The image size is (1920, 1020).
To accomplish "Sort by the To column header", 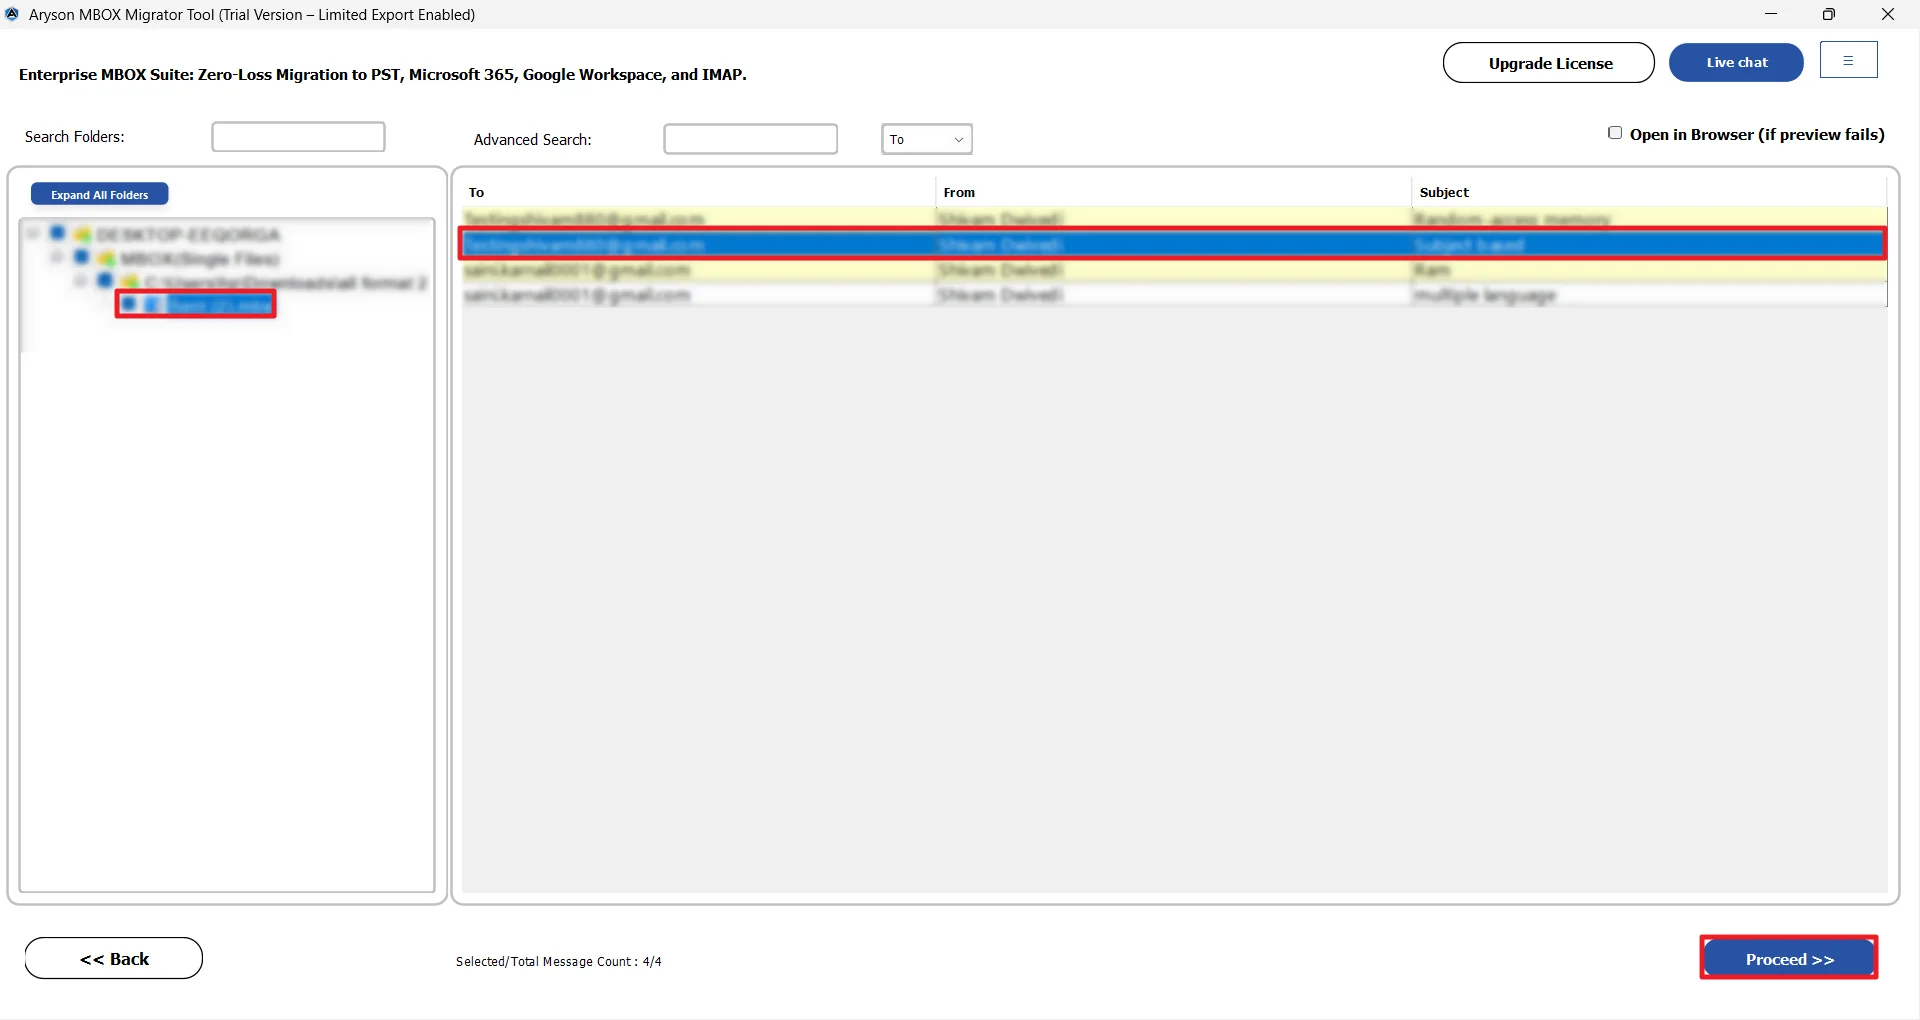I will pyautogui.click(x=697, y=192).
